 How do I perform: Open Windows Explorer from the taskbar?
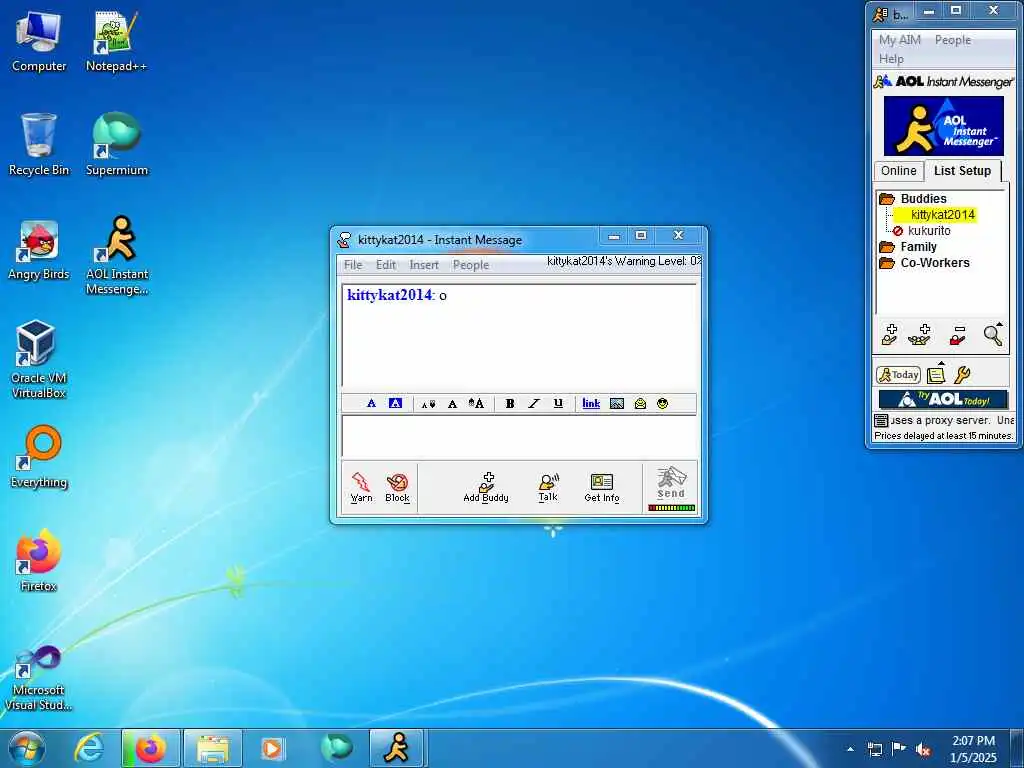(x=212, y=748)
